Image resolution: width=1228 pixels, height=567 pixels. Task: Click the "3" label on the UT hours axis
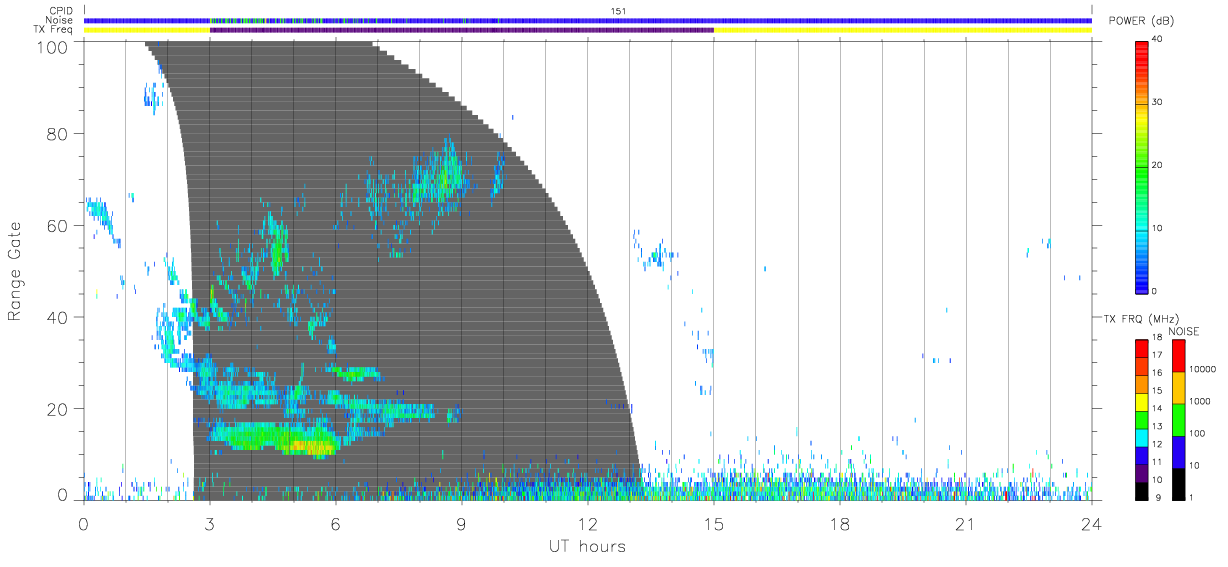[x=210, y=524]
